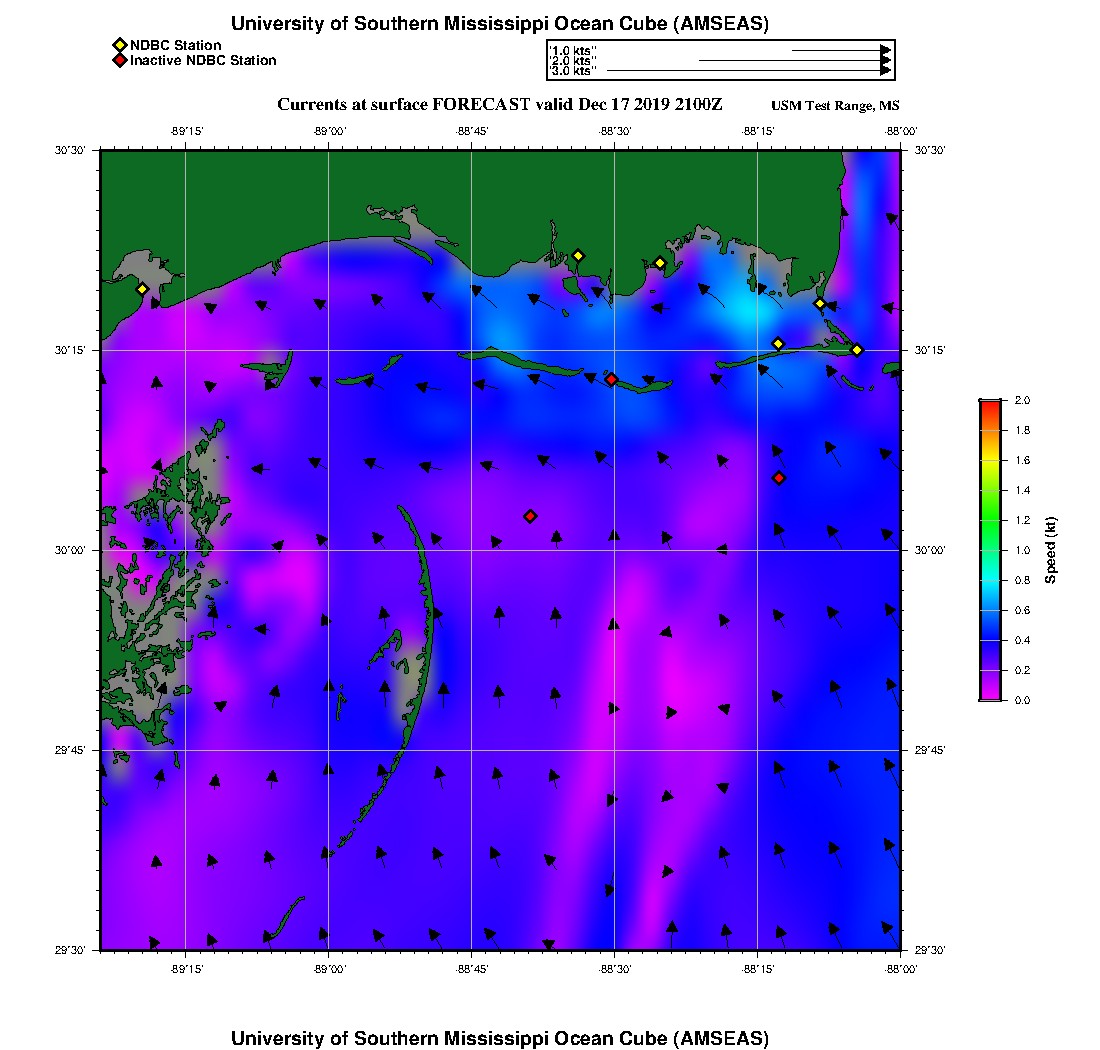Viewport: 1100px width, 1050px height.
Task: Click the easternmost red inactive station diamond
Action: tap(779, 478)
